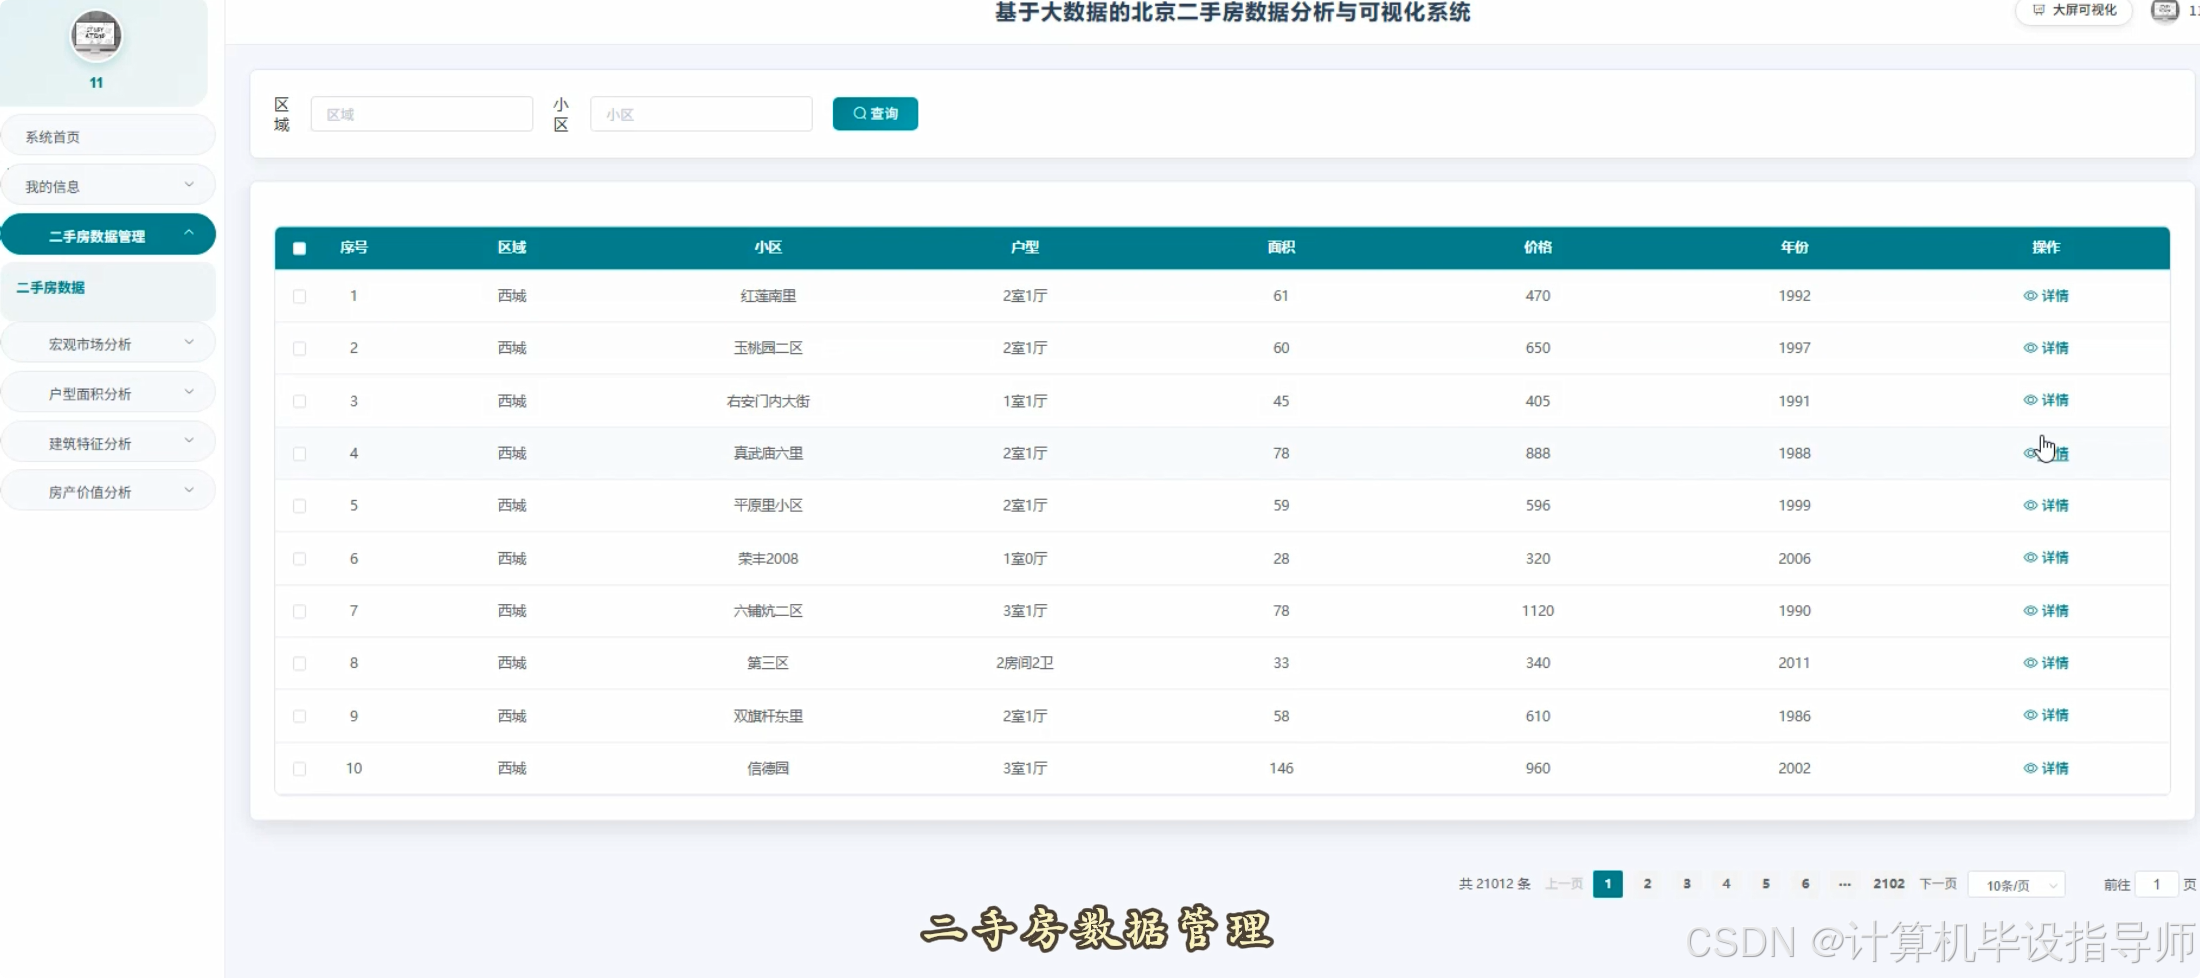Click the 查询 search button

875,113
